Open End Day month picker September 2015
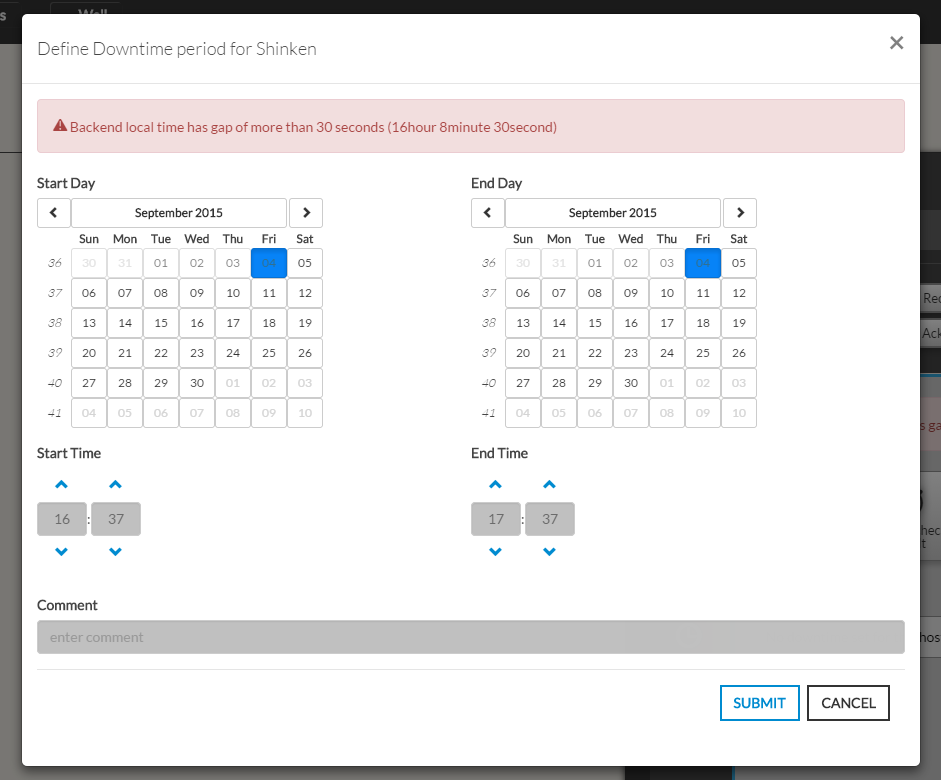Screen dimensions: 941x780 [613, 213]
